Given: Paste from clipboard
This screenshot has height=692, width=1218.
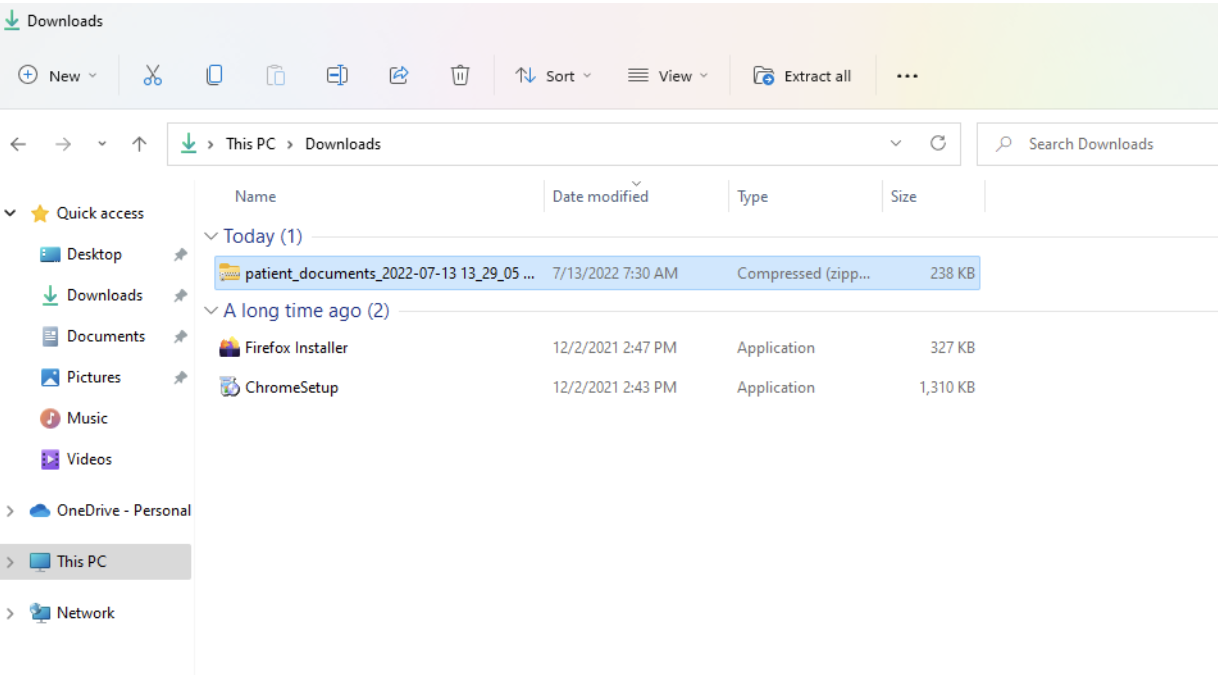Looking at the screenshot, I should (x=275, y=75).
